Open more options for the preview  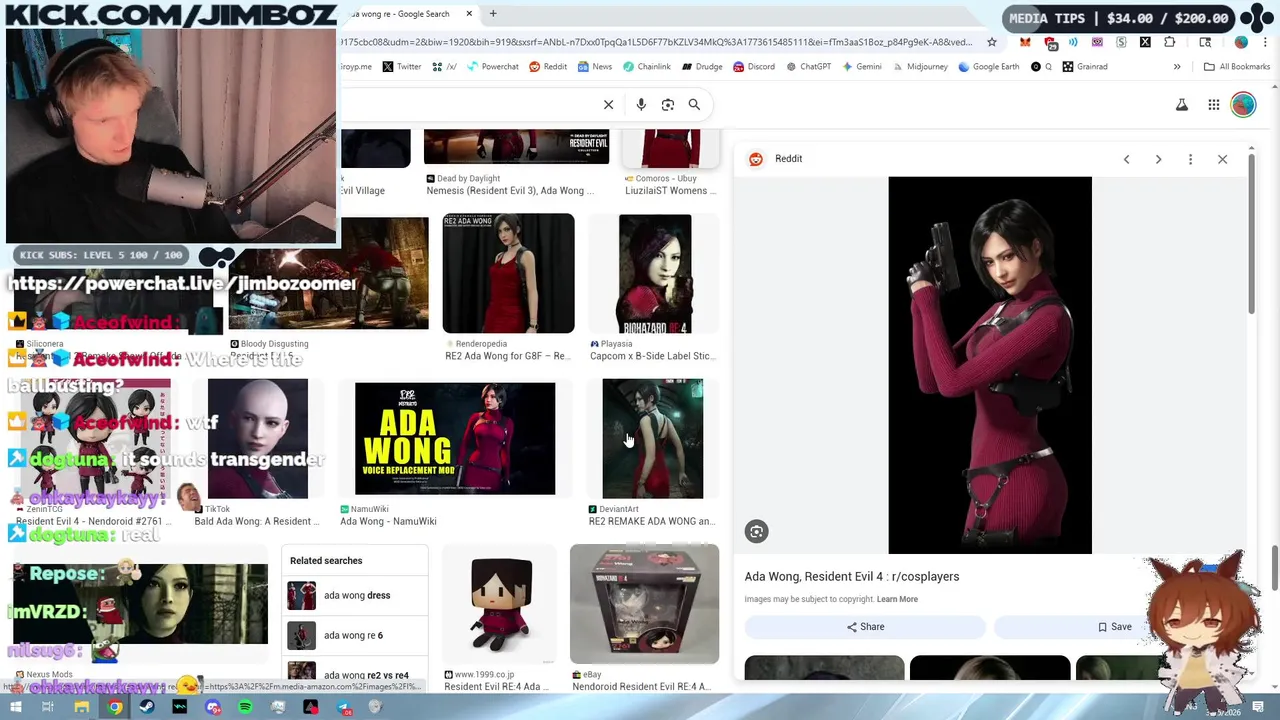coord(1190,159)
